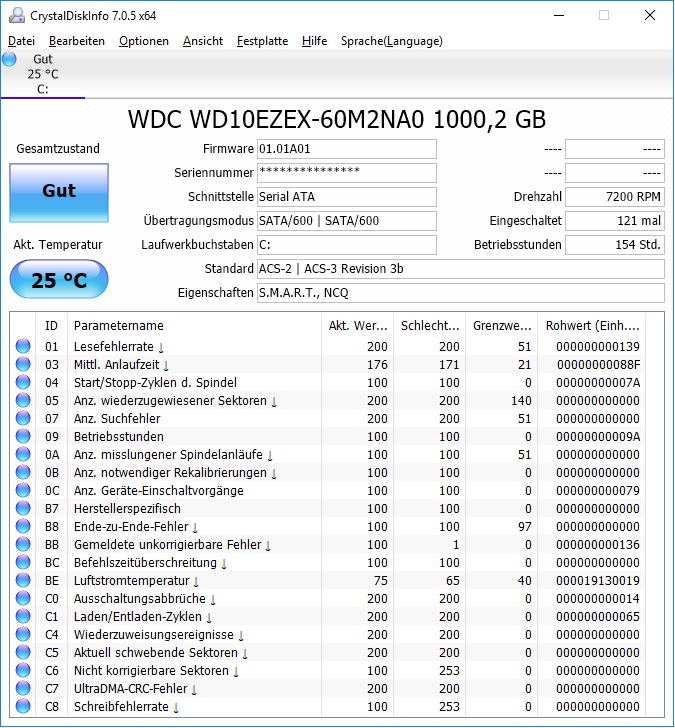Open the Optionen menu
The width and height of the screenshot is (675, 728).
(144, 41)
